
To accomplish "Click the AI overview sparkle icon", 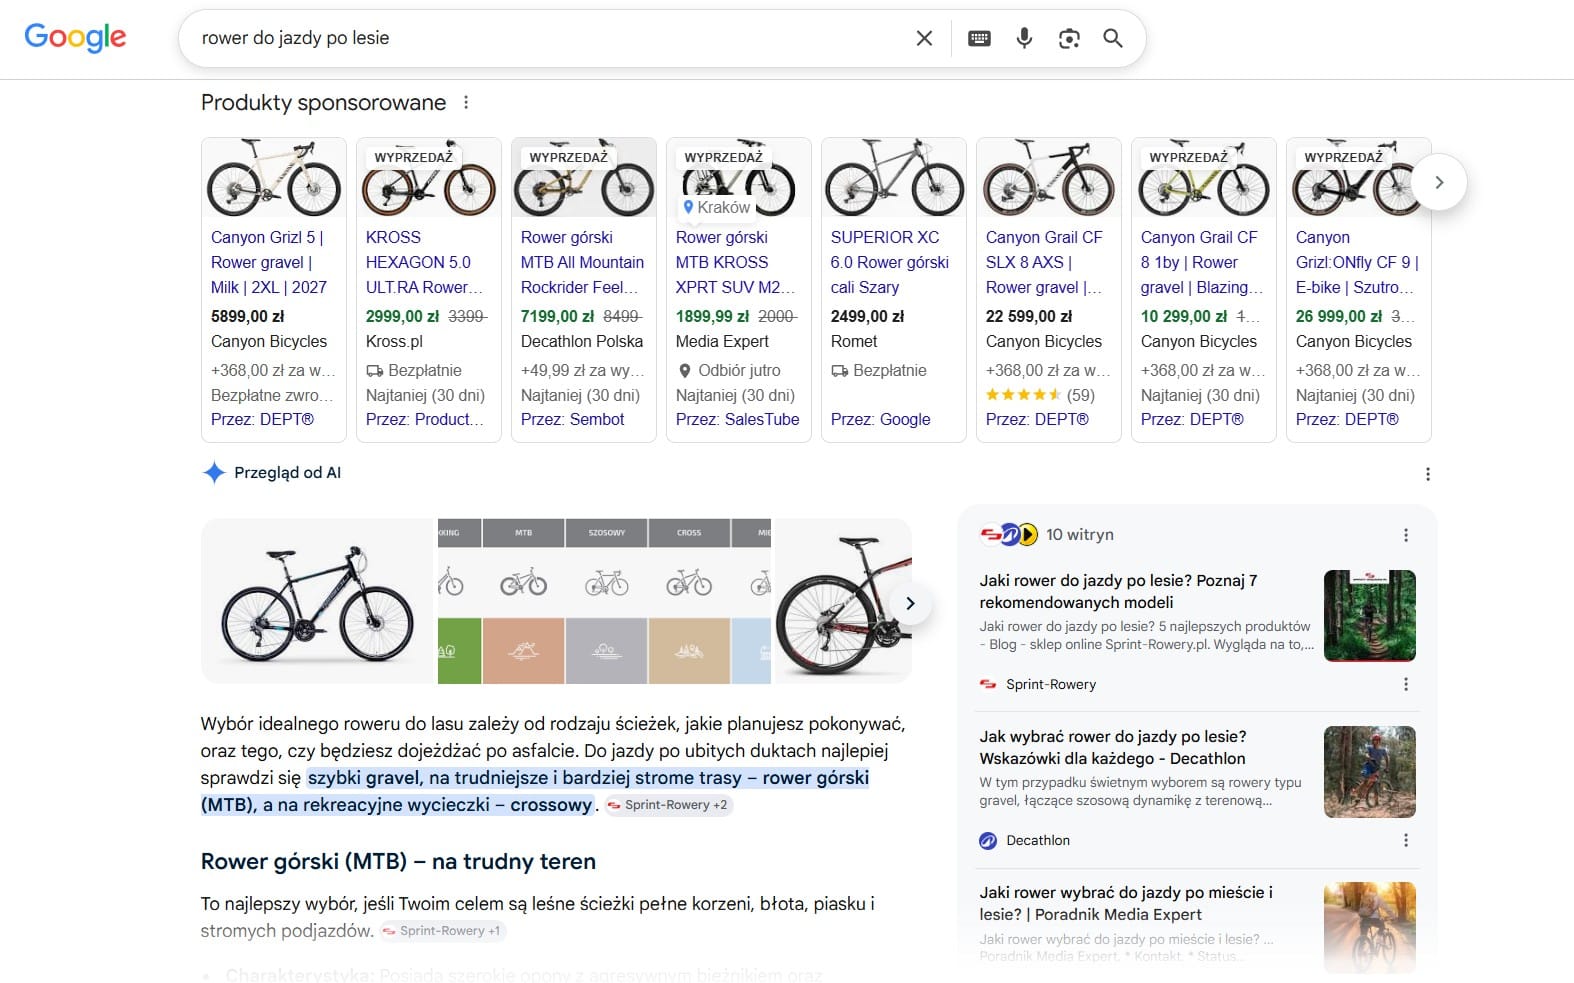I will coord(214,473).
